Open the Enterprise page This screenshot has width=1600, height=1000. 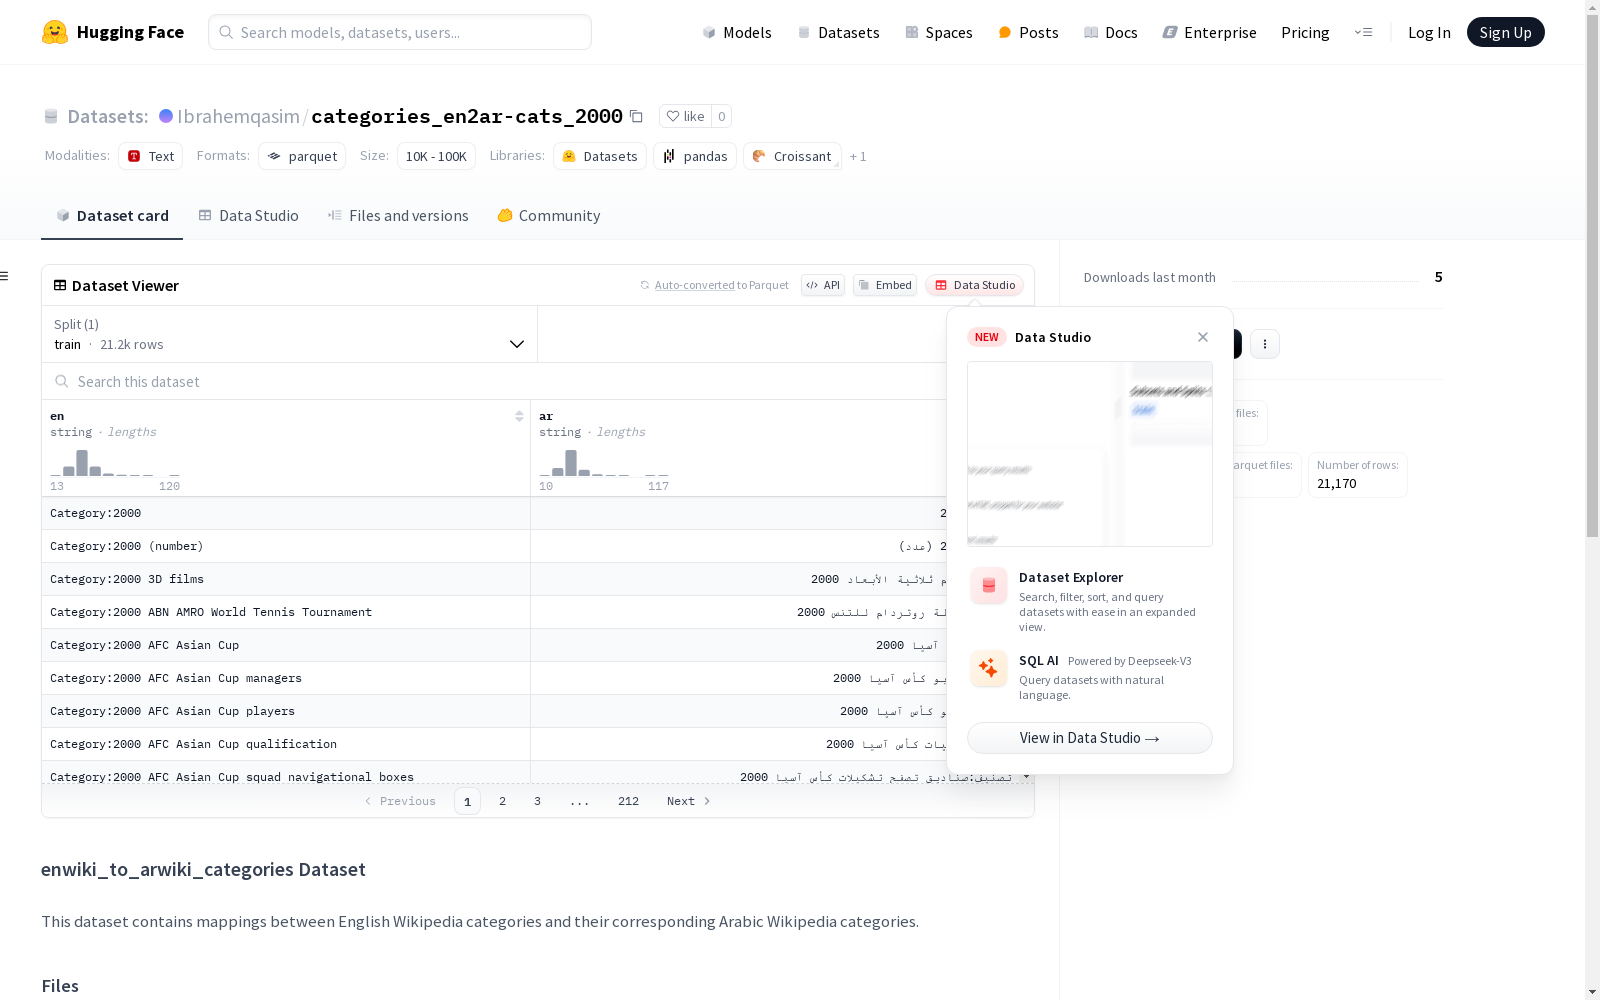[1209, 32]
